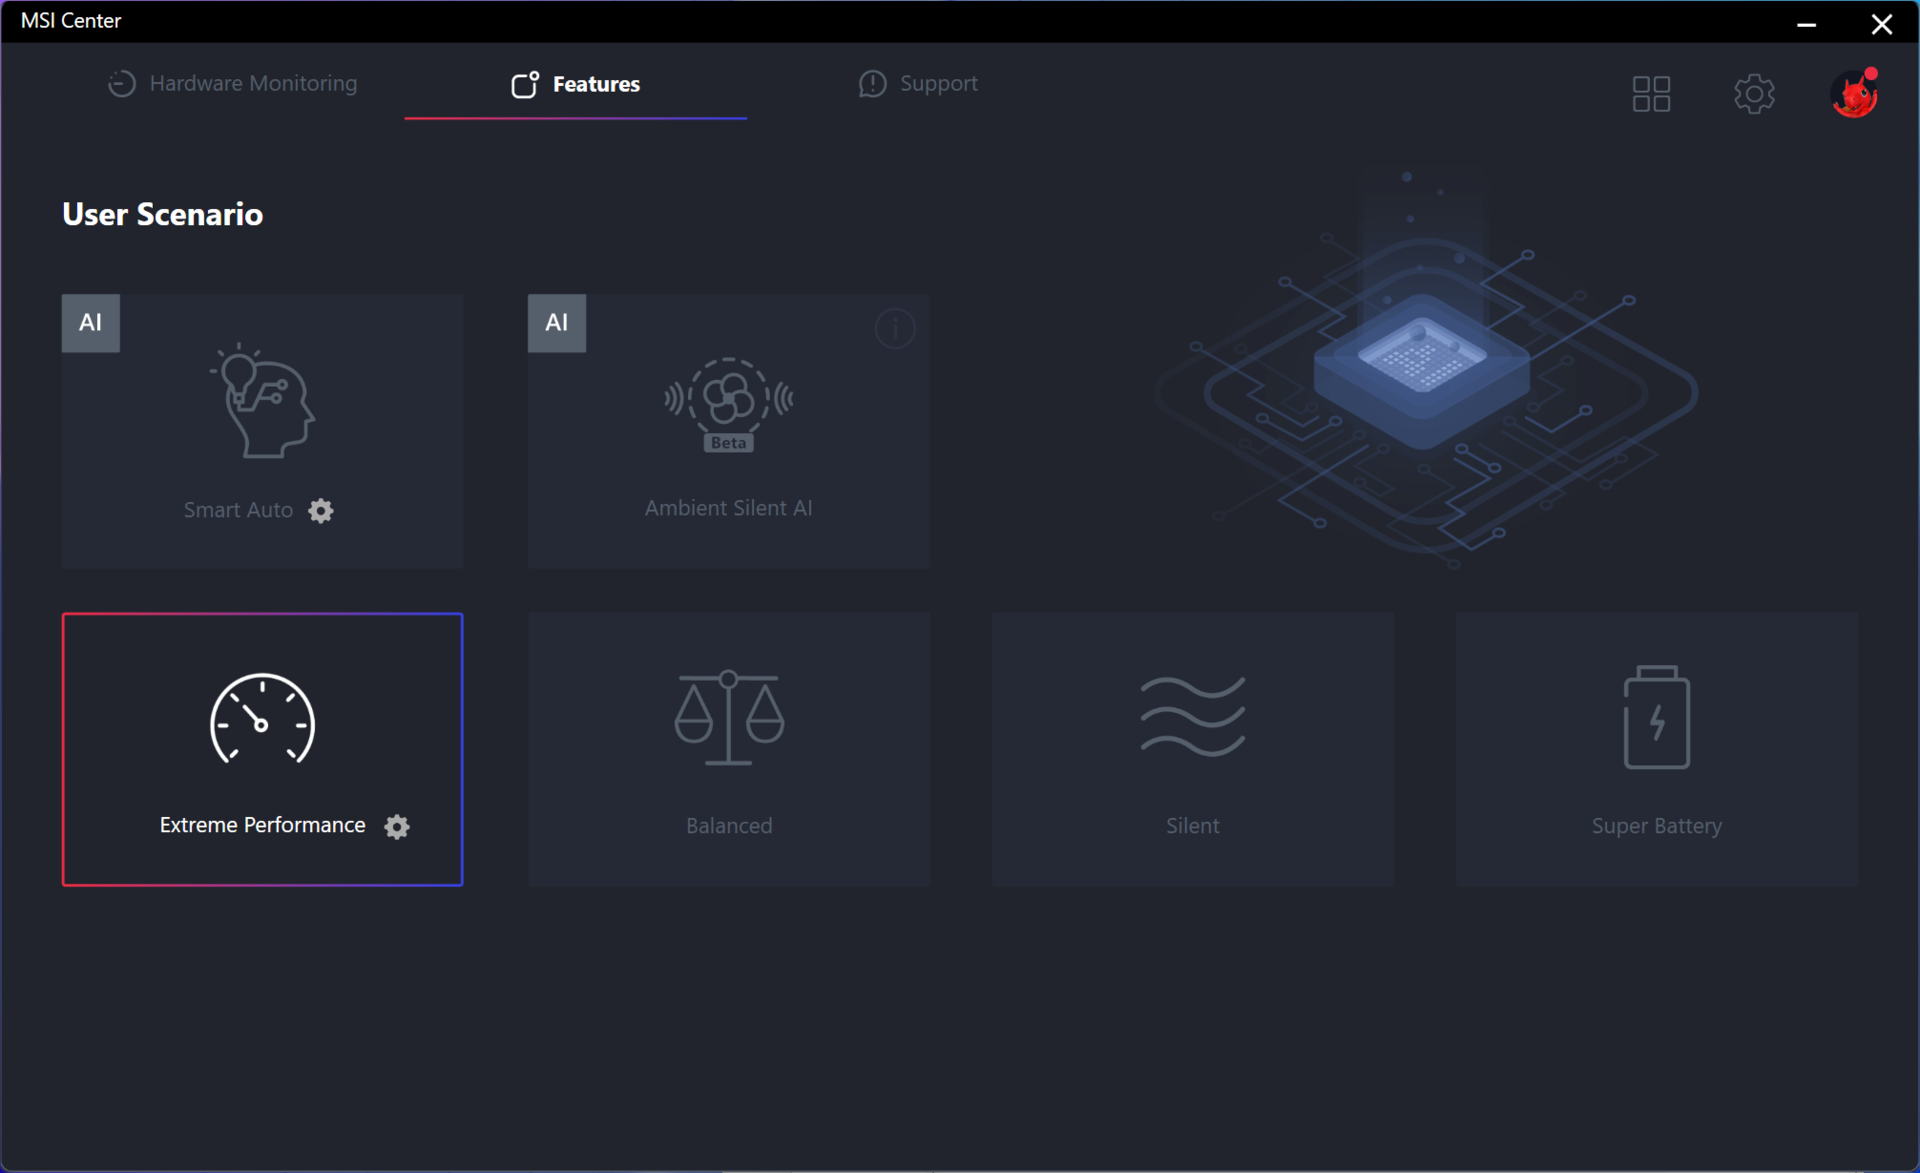Viewport: 1920px width, 1173px height.
Task: Minimize the MSI Center window
Action: [x=1806, y=24]
